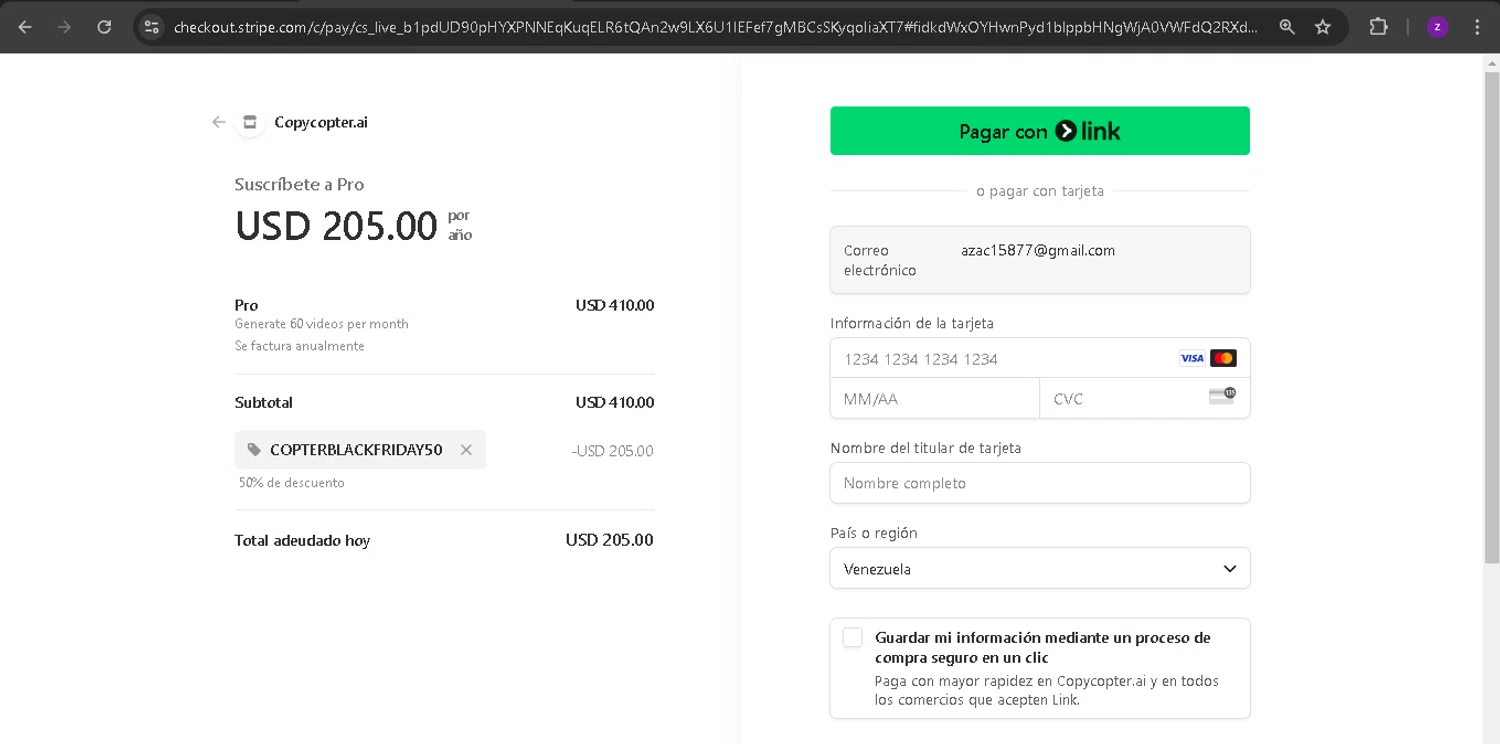The width and height of the screenshot is (1500, 744).
Task: Click the -USD 205.00 discount amount
Action: point(612,451)
